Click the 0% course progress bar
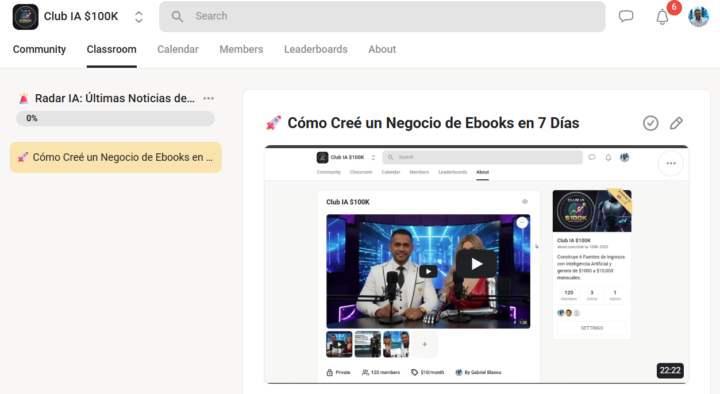This screenshot has height=394, width=720. coord(115,118)
